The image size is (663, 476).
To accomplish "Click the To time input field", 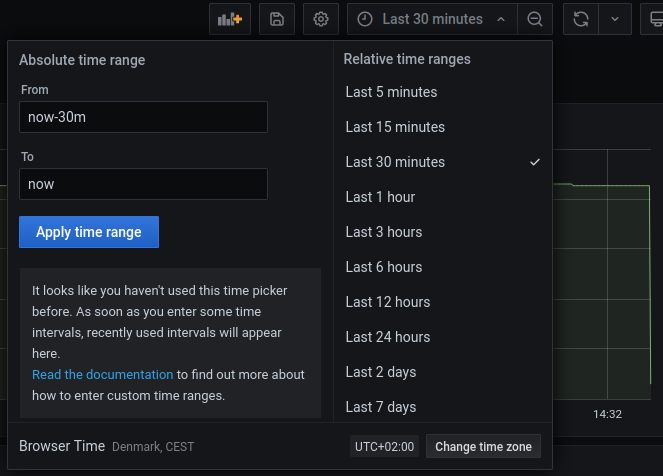I will [x=143, y=184].
